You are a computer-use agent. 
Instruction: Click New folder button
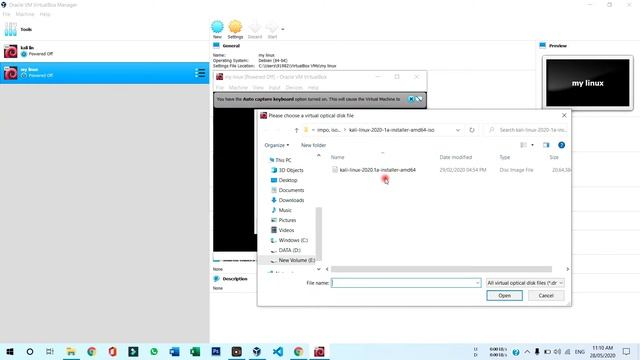point(313,145)
